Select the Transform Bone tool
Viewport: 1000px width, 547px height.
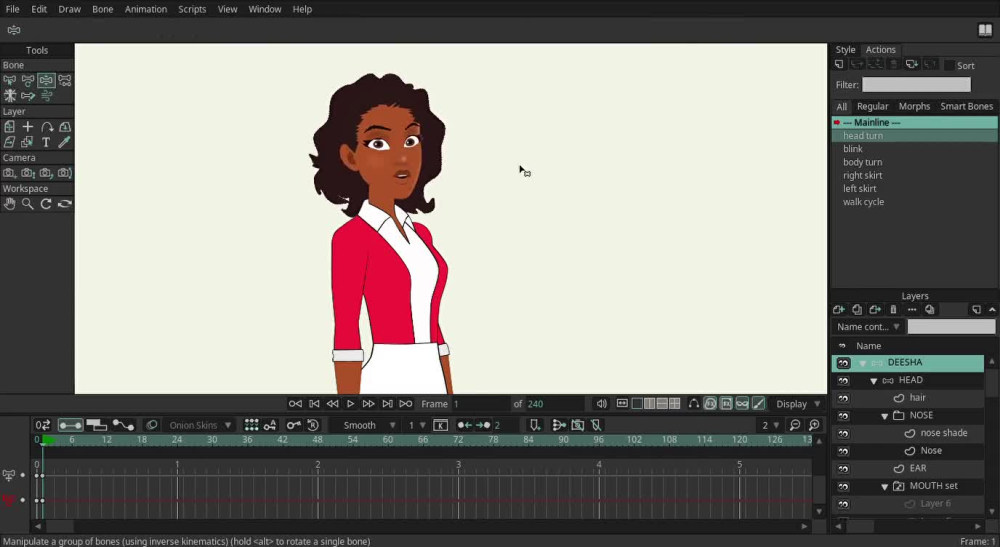[x=27, y=80]
